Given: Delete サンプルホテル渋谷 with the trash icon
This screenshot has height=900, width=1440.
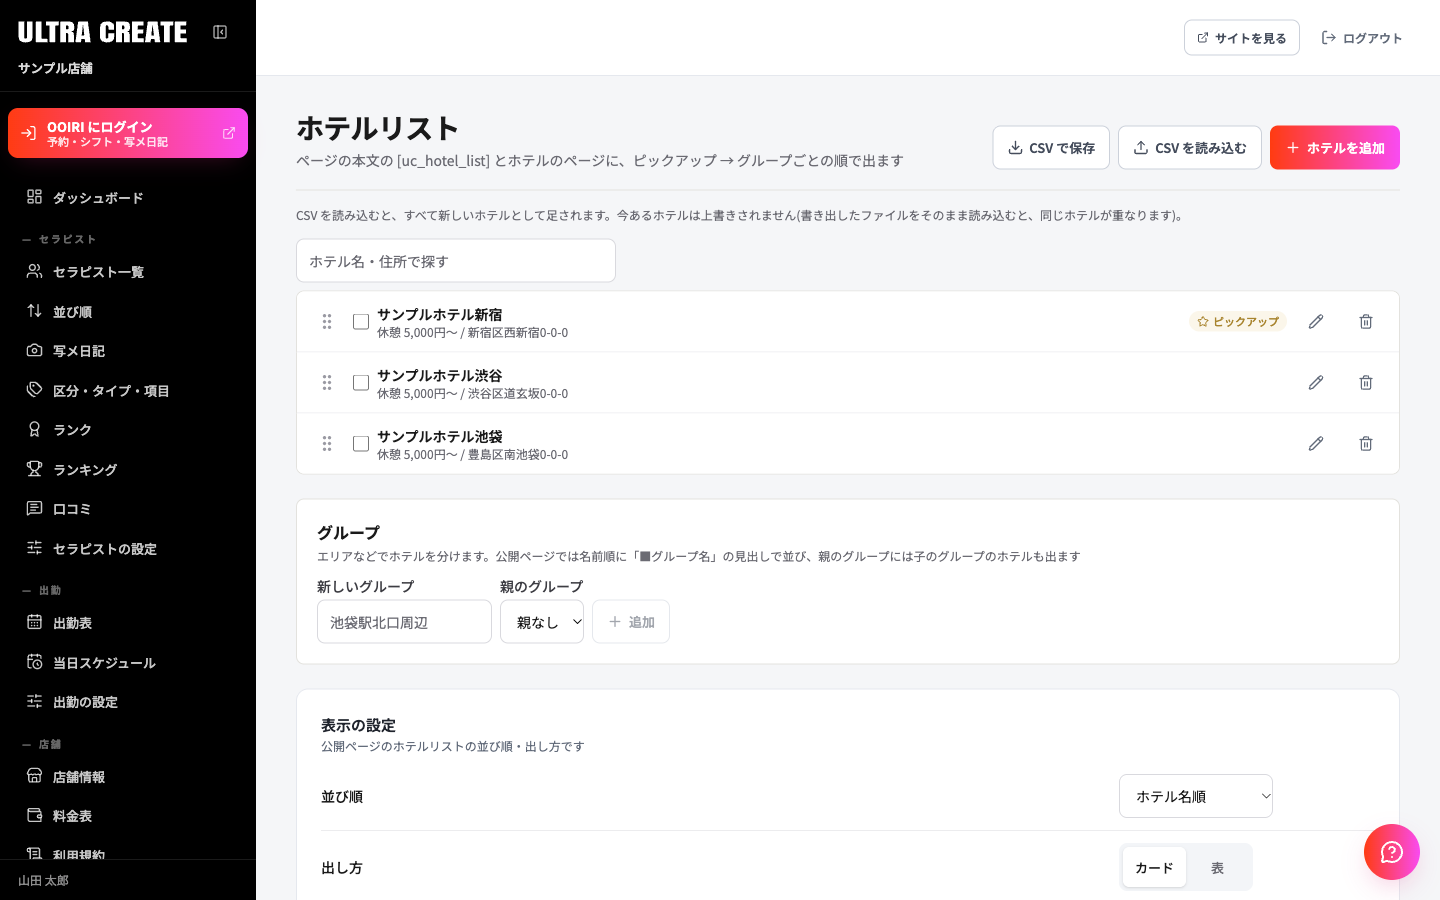Looking at the screenshot, I should 1366,383.
